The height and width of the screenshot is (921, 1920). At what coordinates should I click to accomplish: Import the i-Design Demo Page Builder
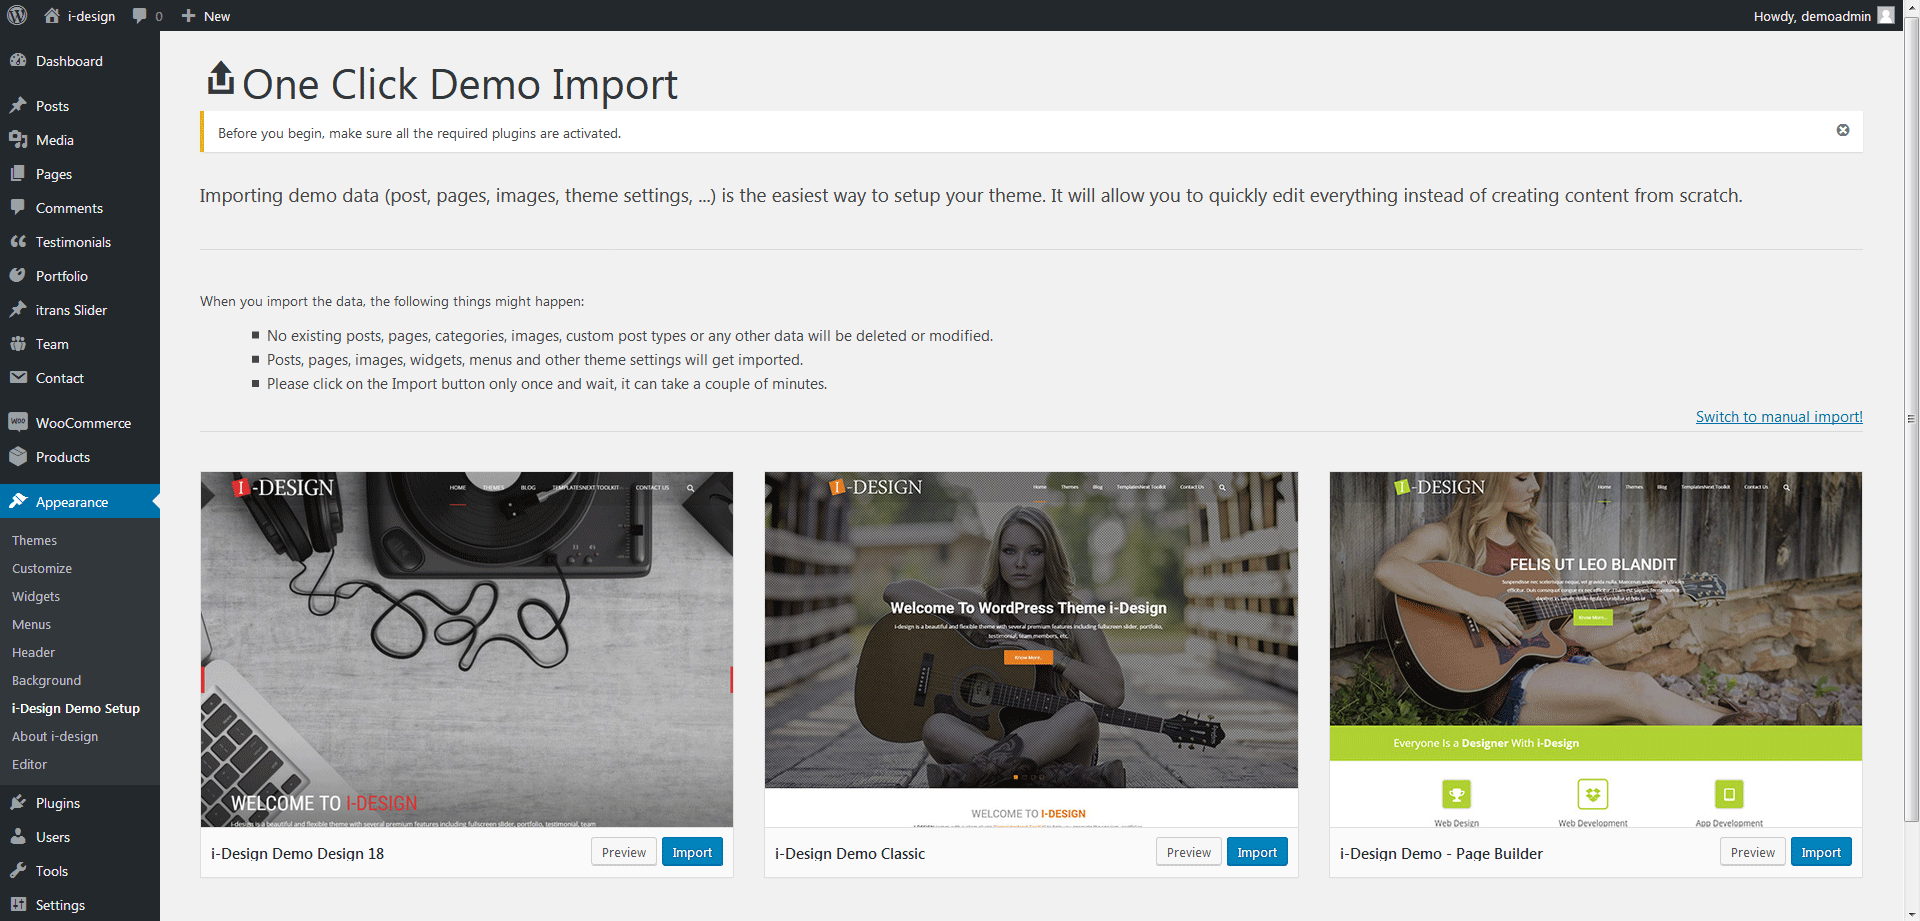pyautogui.click(x=1820, y=853)
